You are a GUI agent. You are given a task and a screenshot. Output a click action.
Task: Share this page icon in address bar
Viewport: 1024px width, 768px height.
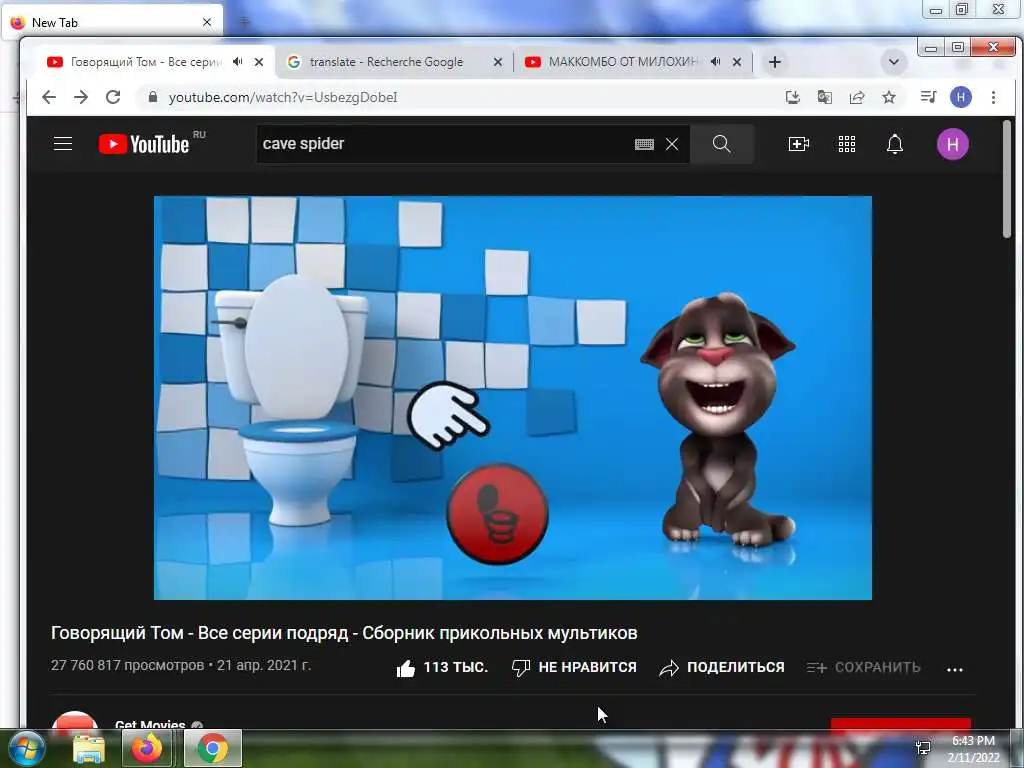coord(857,97)
